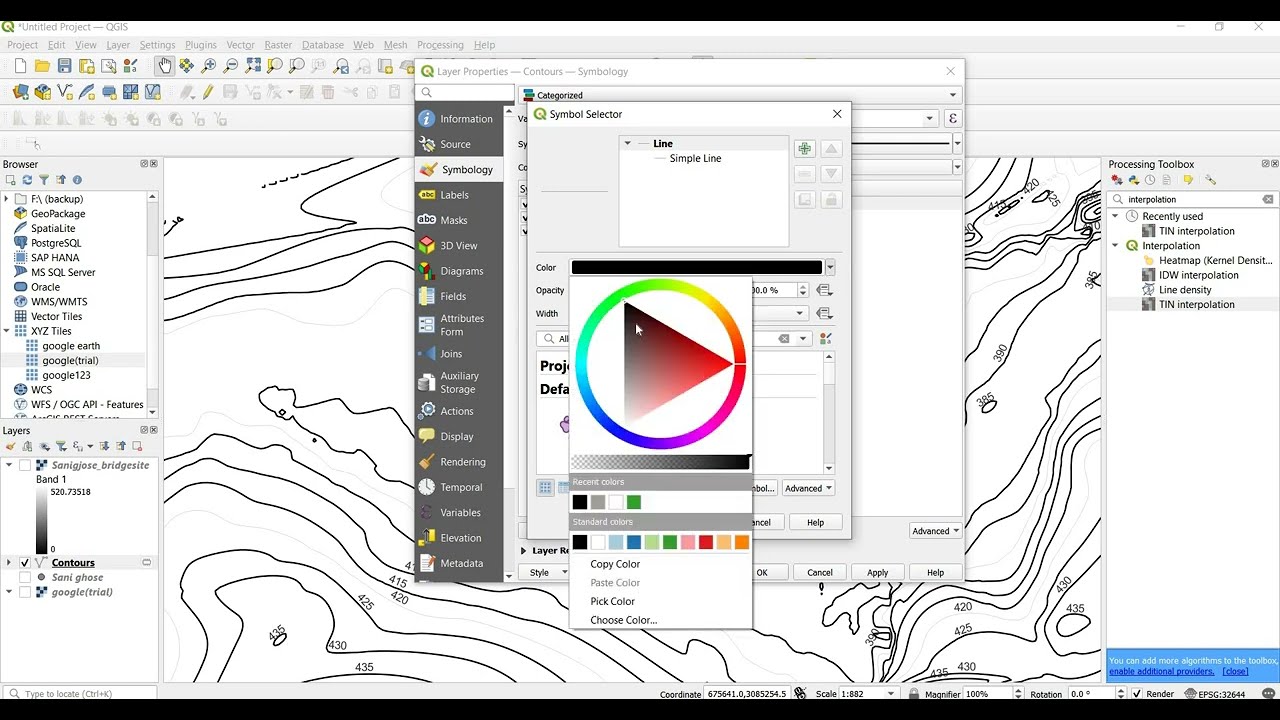Open Advanced dropdown in Symbol Selector
This screenshot has width=1280, height=720.
(x=808, y=489)
